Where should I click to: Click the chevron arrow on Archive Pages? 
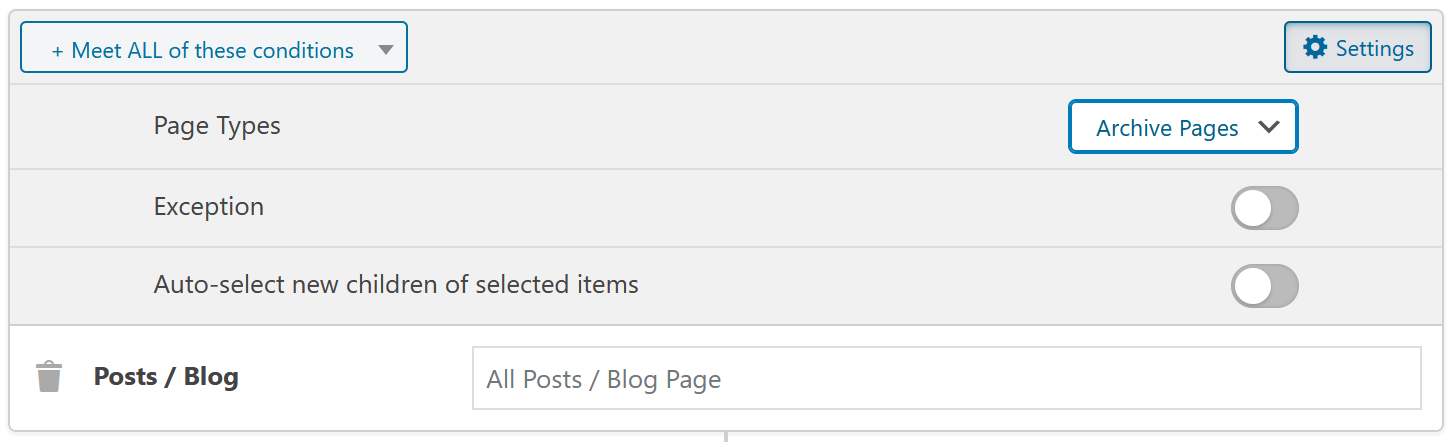point(1268,127)
